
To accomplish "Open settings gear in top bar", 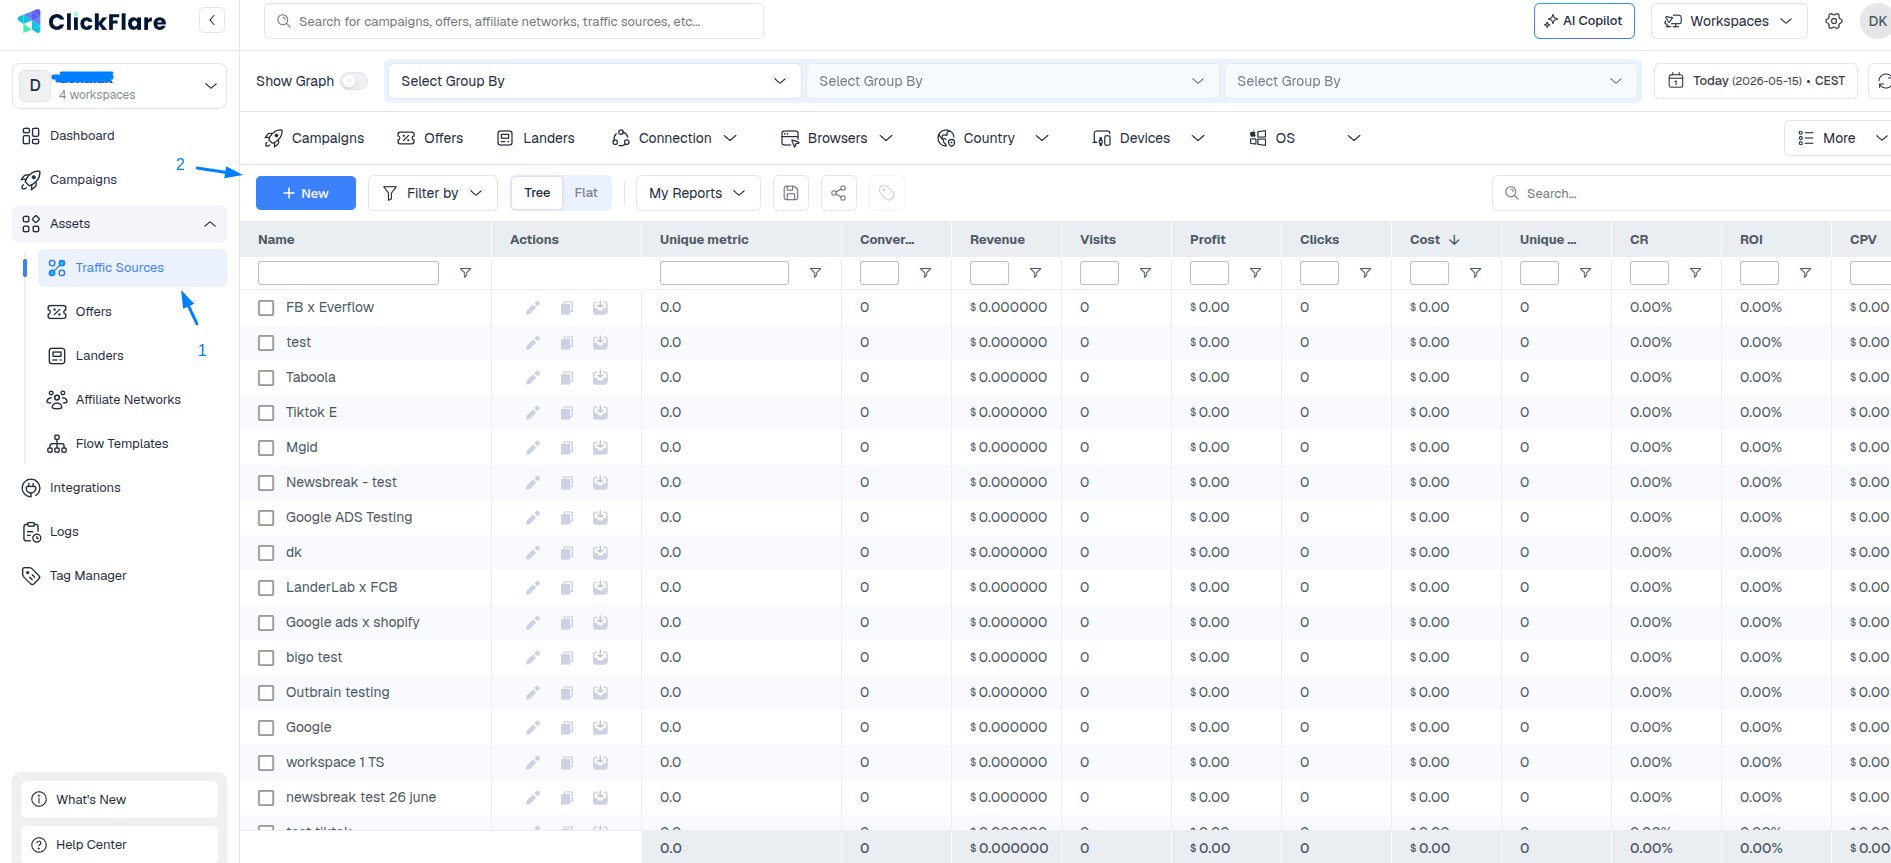I will [1834, 21].
